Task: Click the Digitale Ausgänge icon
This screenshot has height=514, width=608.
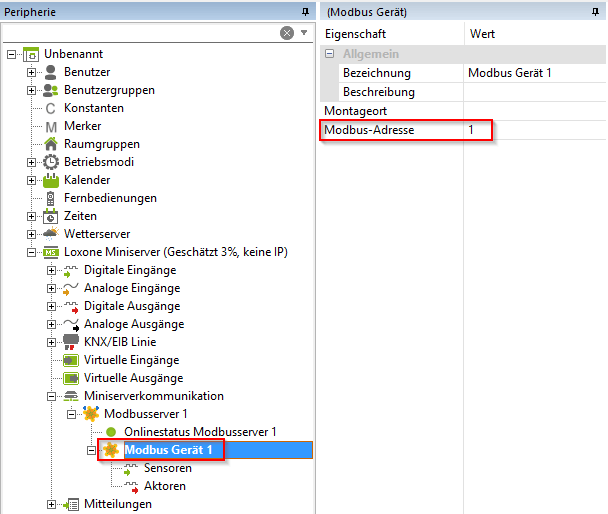Action: point(71,307)
